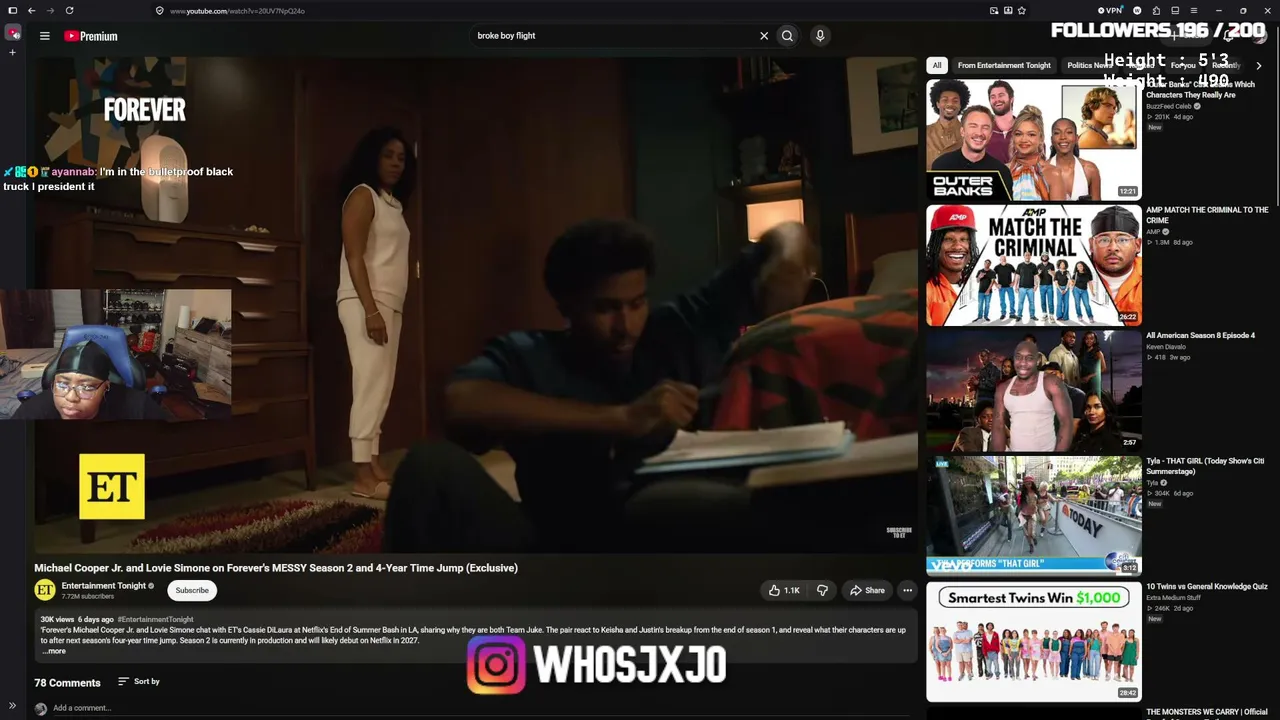Show more filter chips with right arrow
Viewport: 1280px width, 720px height.
(x=1258, y=66)
